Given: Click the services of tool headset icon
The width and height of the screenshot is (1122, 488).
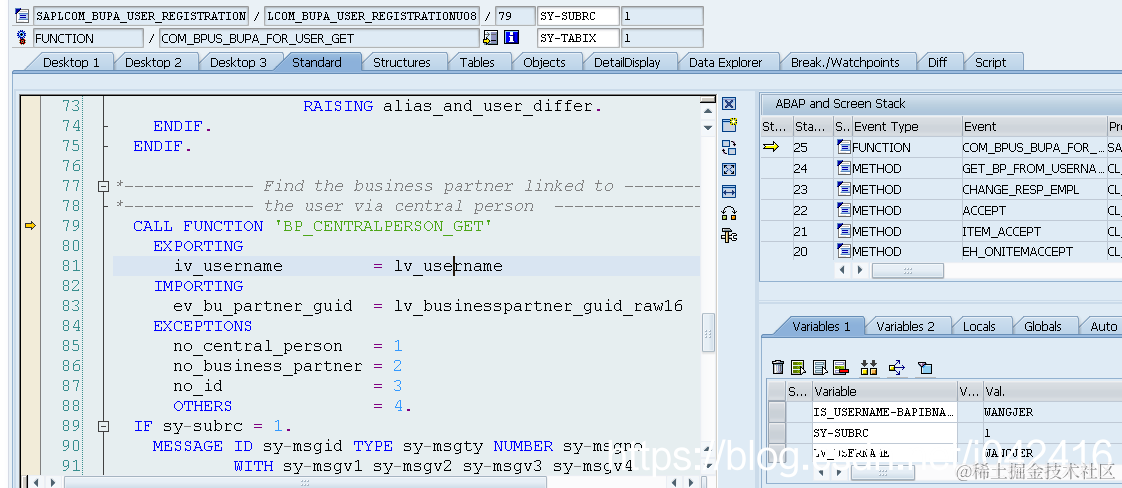Looking at the screenshot, I should [729, 213].
